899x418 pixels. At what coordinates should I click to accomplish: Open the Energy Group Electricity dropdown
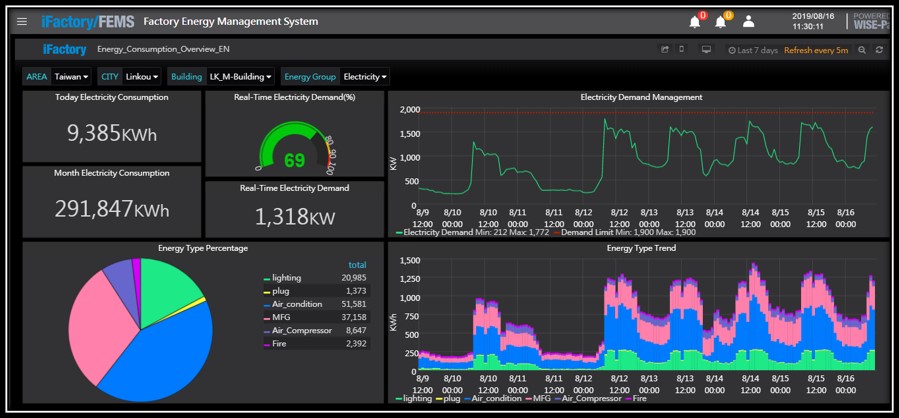[365, 76]
